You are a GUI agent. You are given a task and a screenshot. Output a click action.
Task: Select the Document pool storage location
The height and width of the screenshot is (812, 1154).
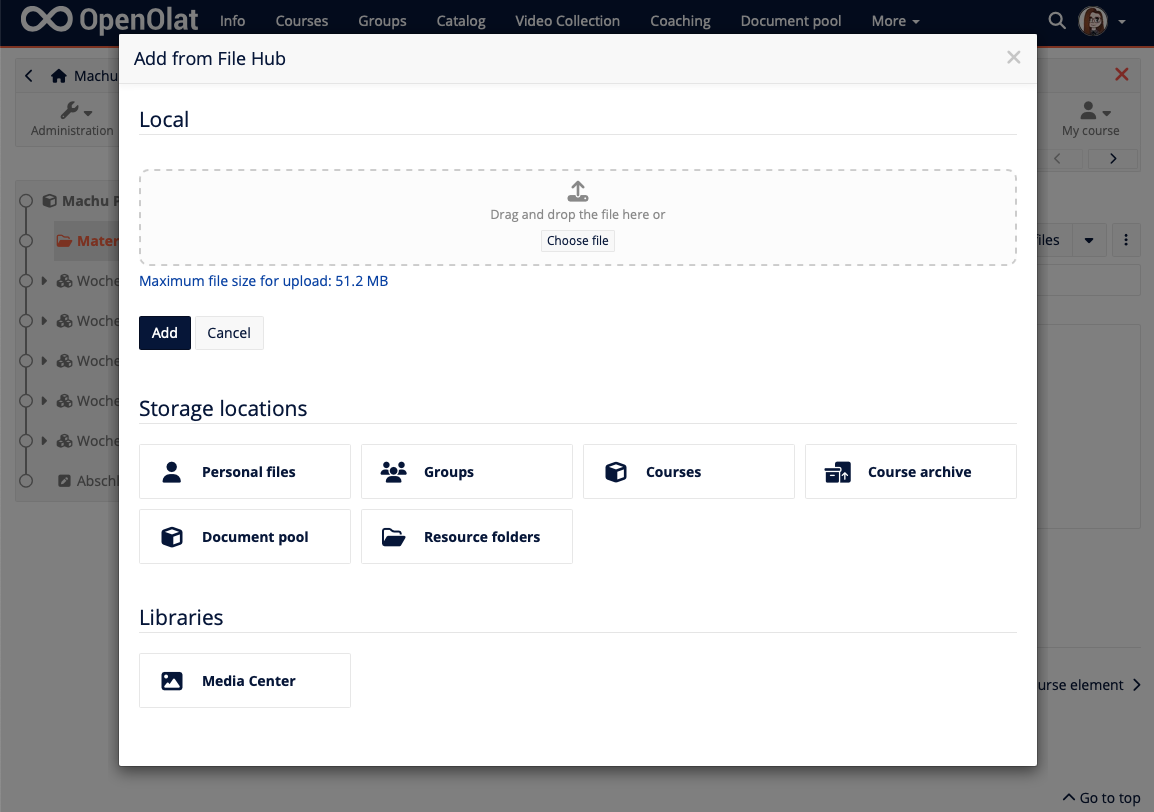click(x=244, y=536)
